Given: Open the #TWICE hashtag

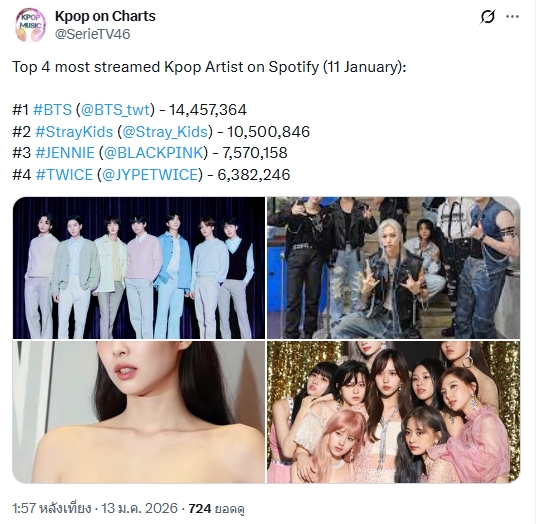Looking at the screenshot, I should (64, 175).
